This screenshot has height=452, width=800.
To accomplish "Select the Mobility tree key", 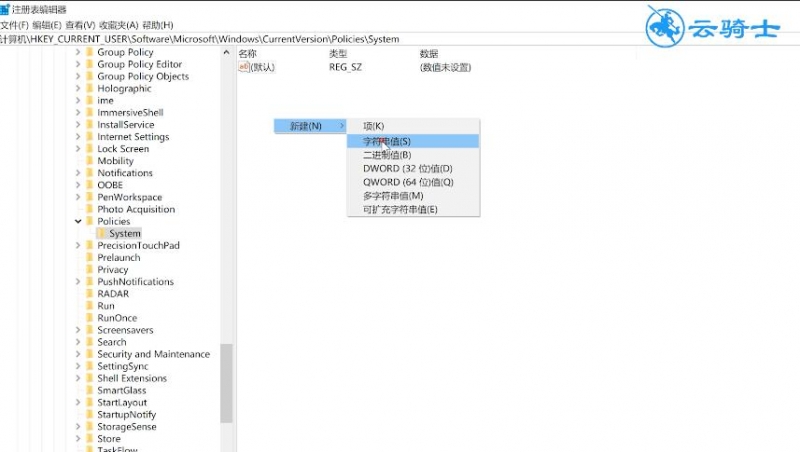I will [115, 161].
